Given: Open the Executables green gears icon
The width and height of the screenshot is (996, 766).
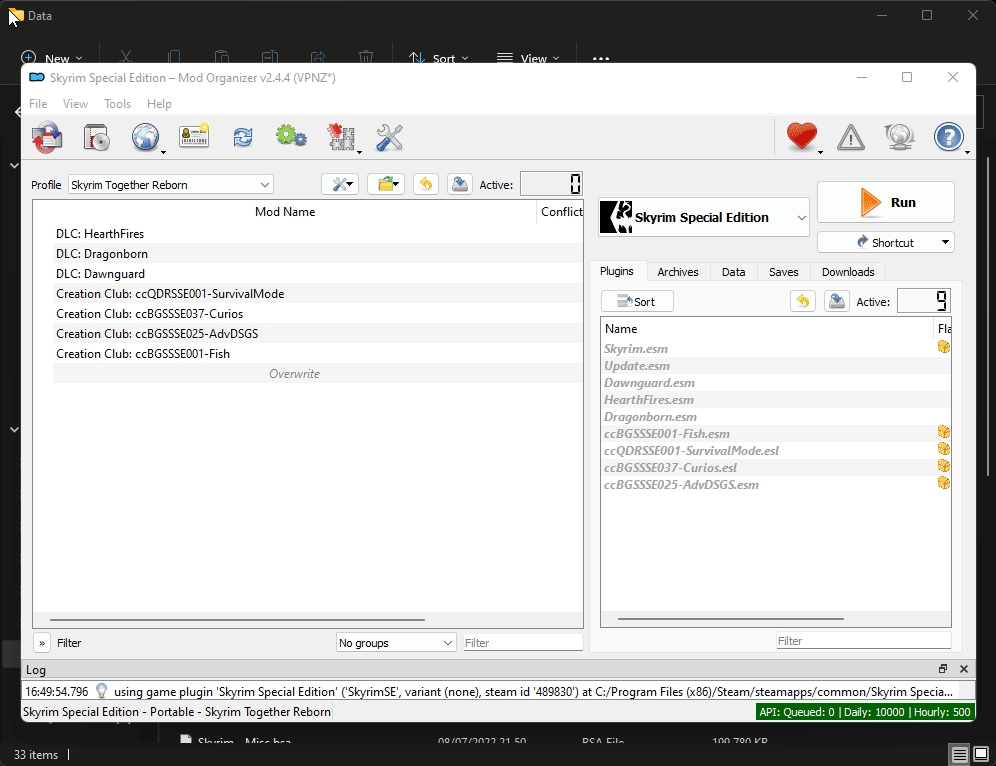Looking at the screenshot, I should point(291,137).
